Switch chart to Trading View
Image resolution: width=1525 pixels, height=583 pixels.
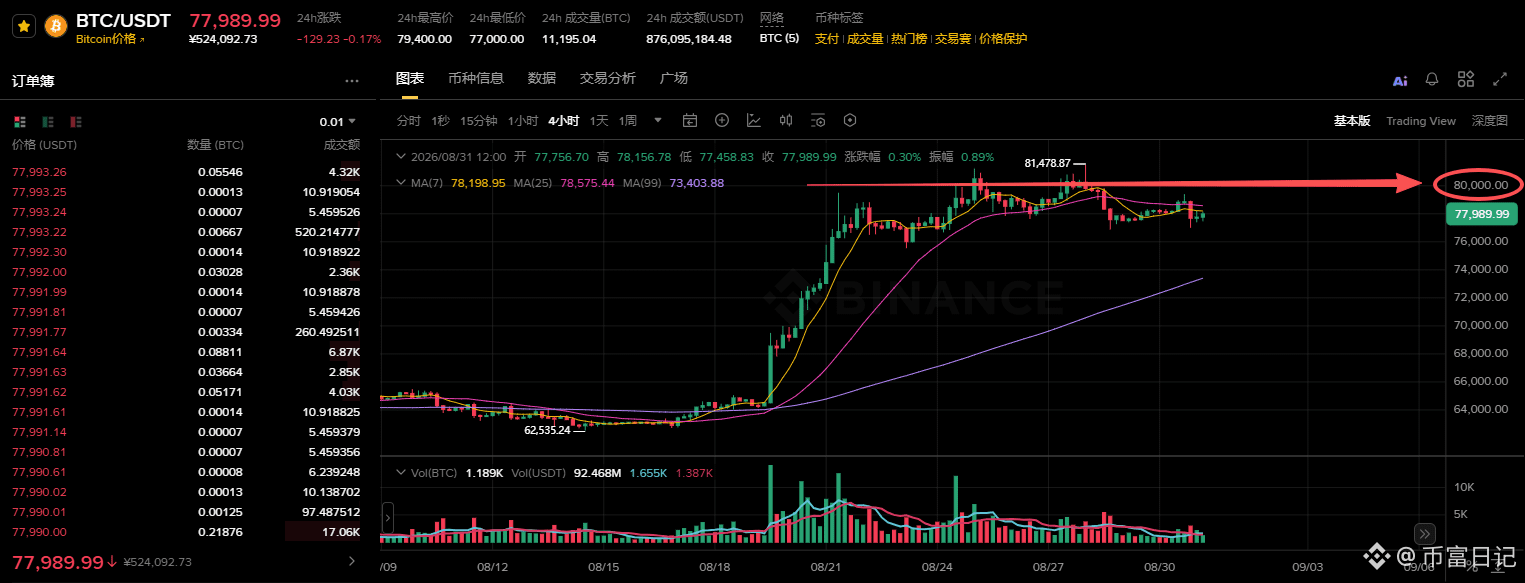1421,121
